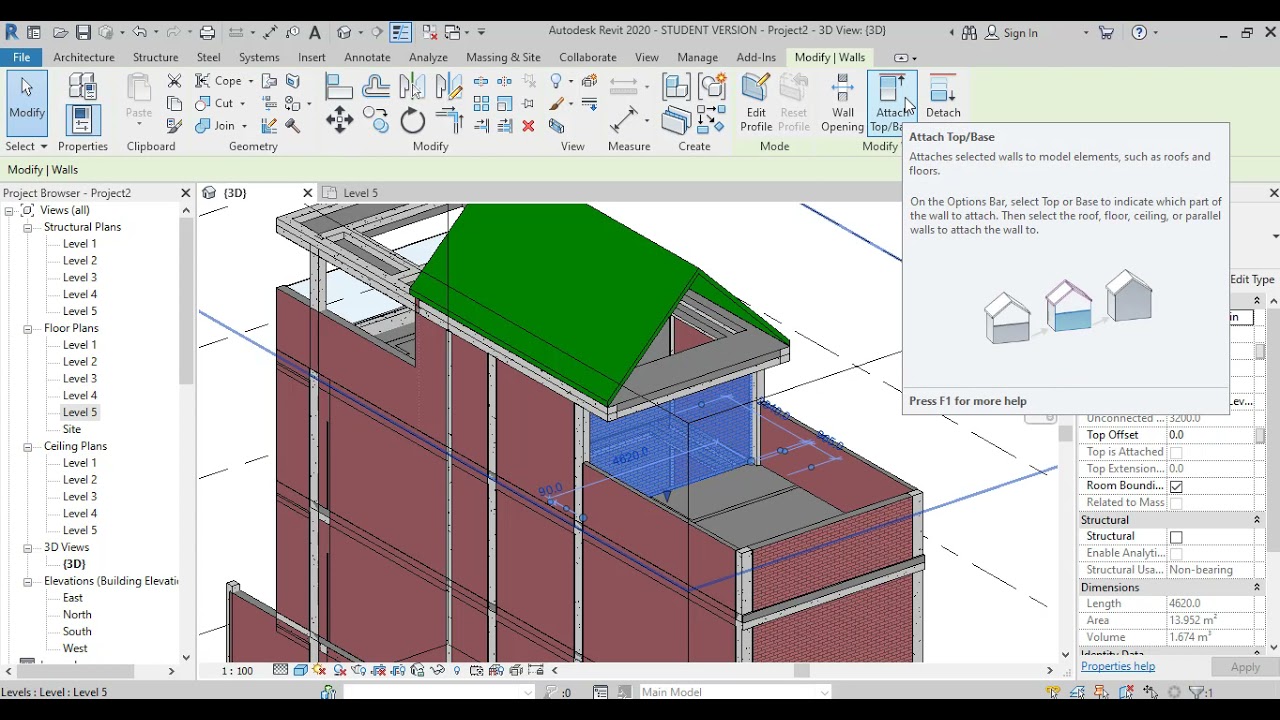Screen dimensions: 1280x720
Task: Click the Apply button
Action: click(x=1245, y=667)
